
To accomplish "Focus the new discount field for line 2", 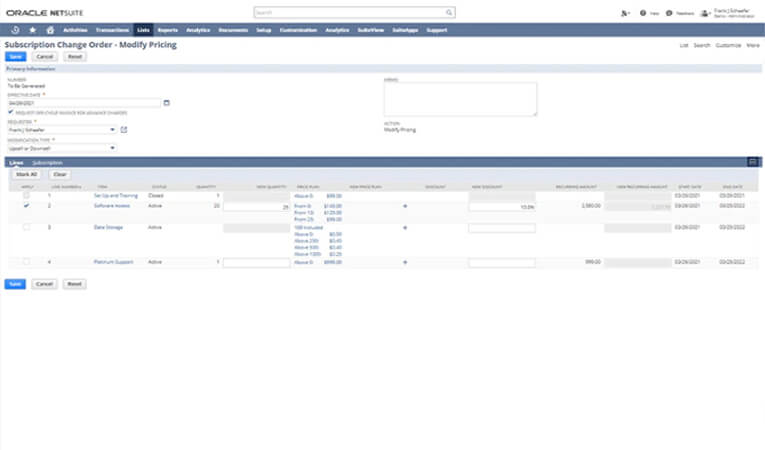I will click(x=502, y=207).
